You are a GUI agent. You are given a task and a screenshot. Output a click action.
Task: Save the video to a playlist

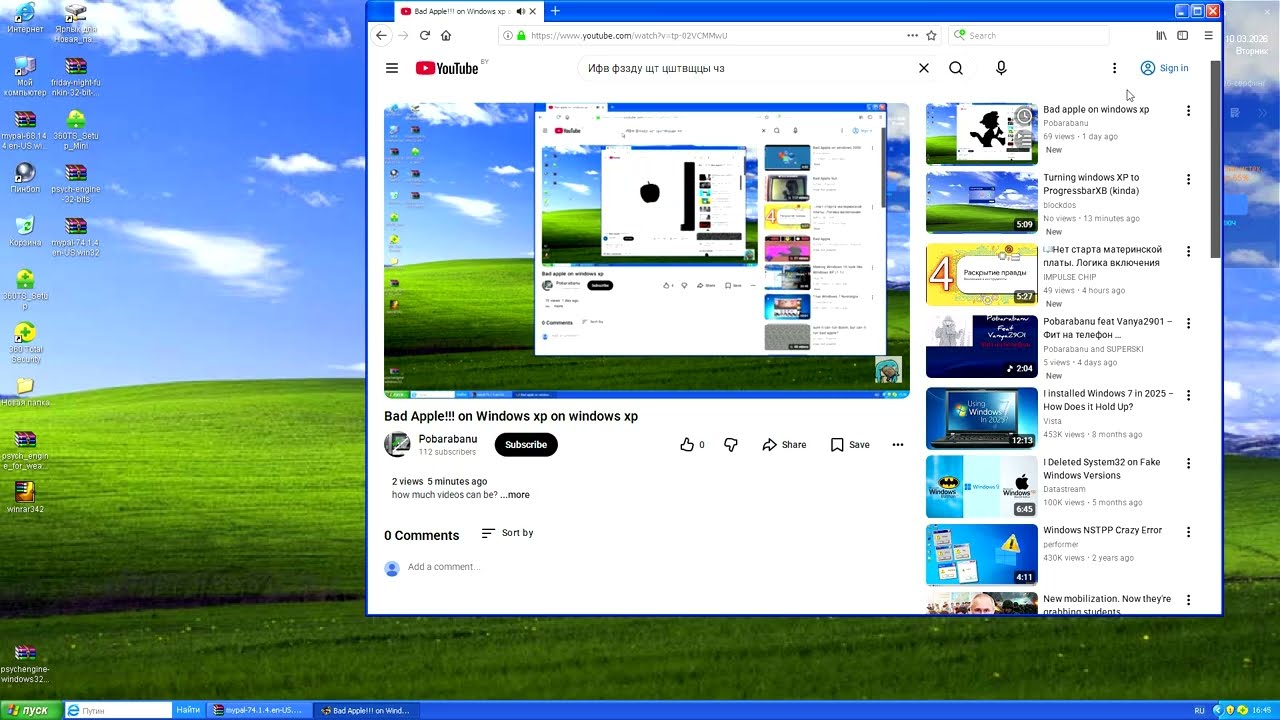[850, 445]
